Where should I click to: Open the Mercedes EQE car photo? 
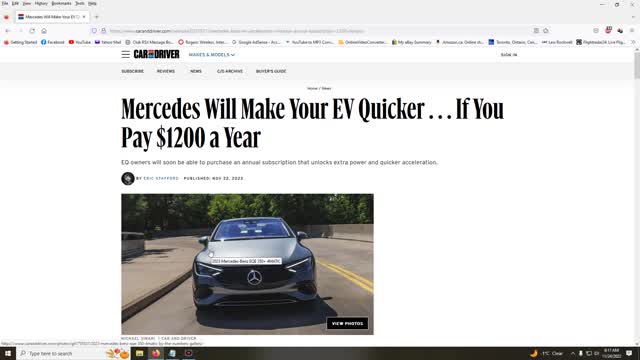point(247,264)
